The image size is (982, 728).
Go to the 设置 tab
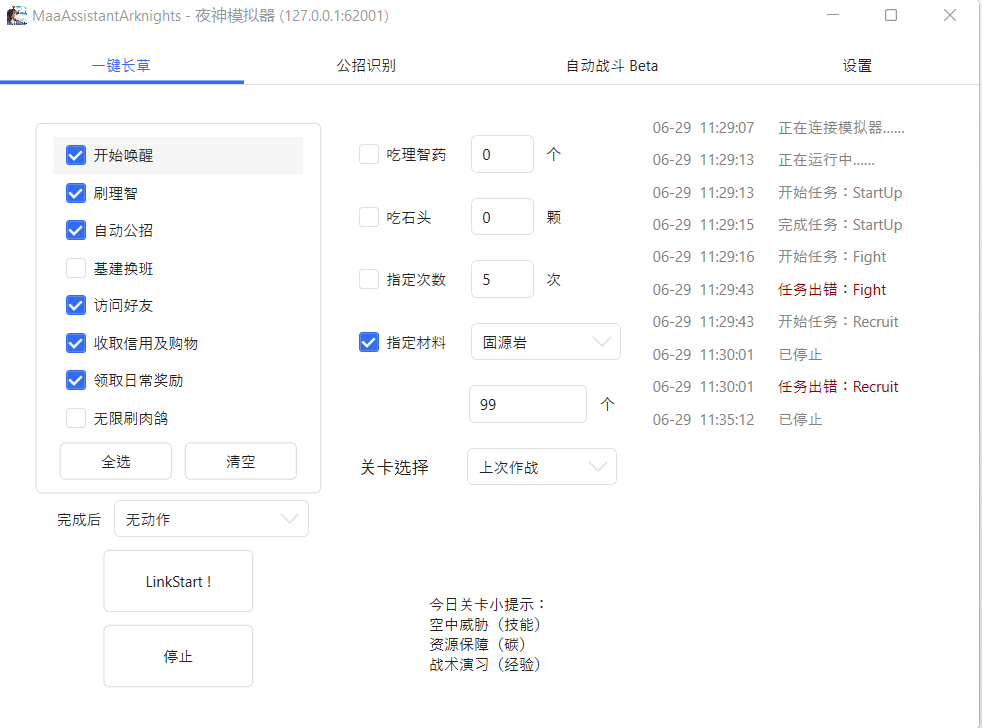tap(857, 65)
